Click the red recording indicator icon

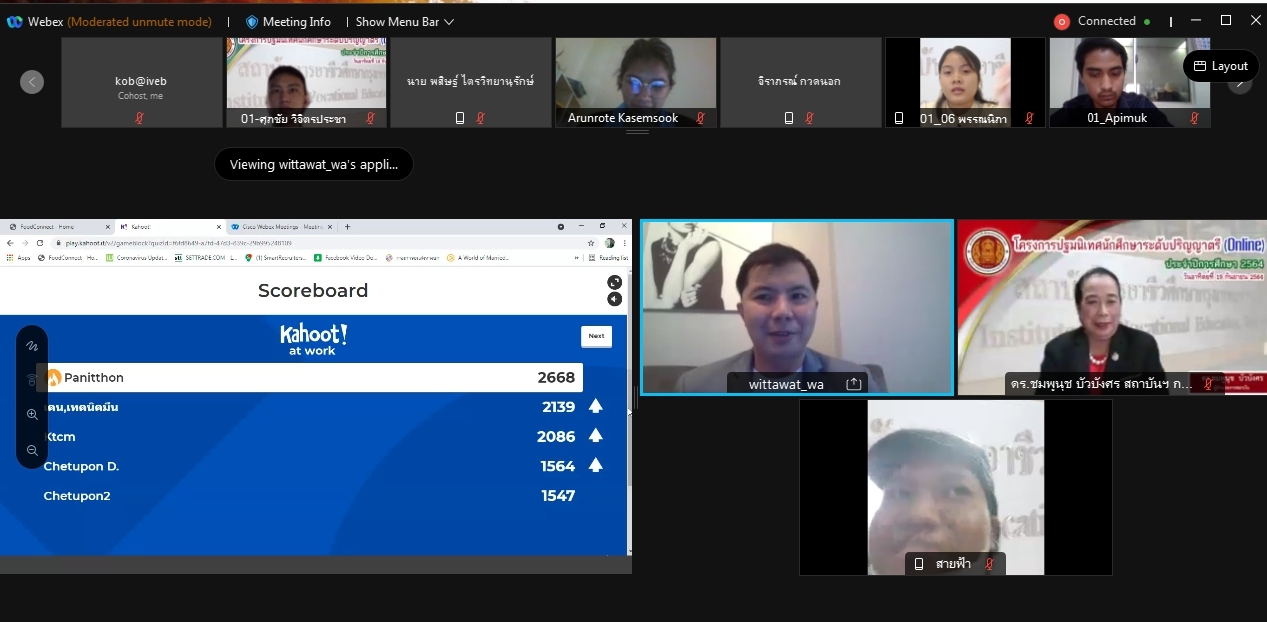pyautogui.click(x=1061, y=21)
